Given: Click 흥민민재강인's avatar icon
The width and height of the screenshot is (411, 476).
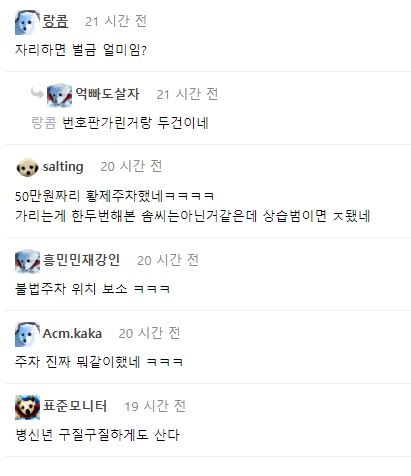Looking at the screenshot, I should coord(27,262).
